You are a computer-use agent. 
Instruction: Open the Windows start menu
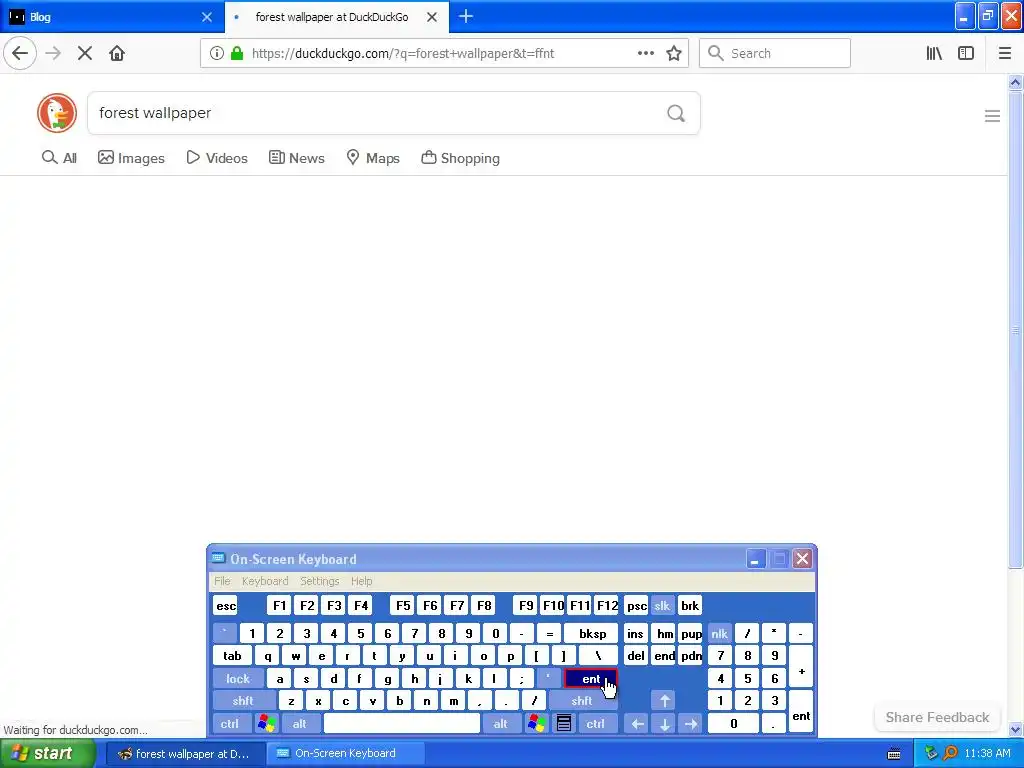tap(47, 754)
